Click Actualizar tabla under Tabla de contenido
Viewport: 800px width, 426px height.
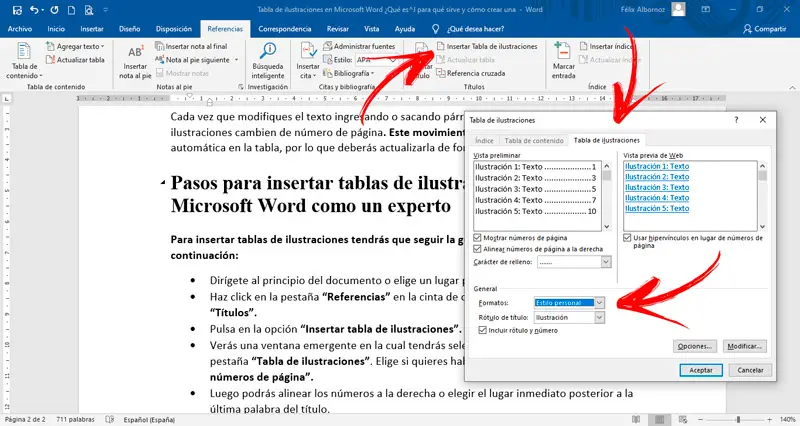coord(75,60)
